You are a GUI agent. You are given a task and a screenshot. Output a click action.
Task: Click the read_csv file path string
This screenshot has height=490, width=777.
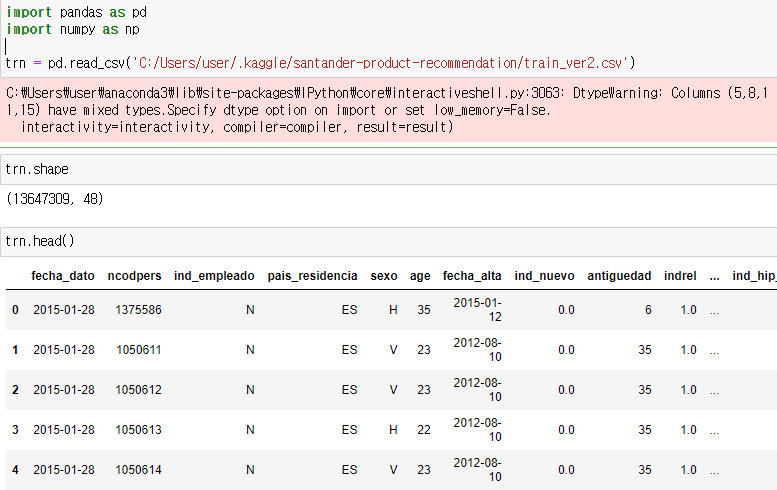380,63
